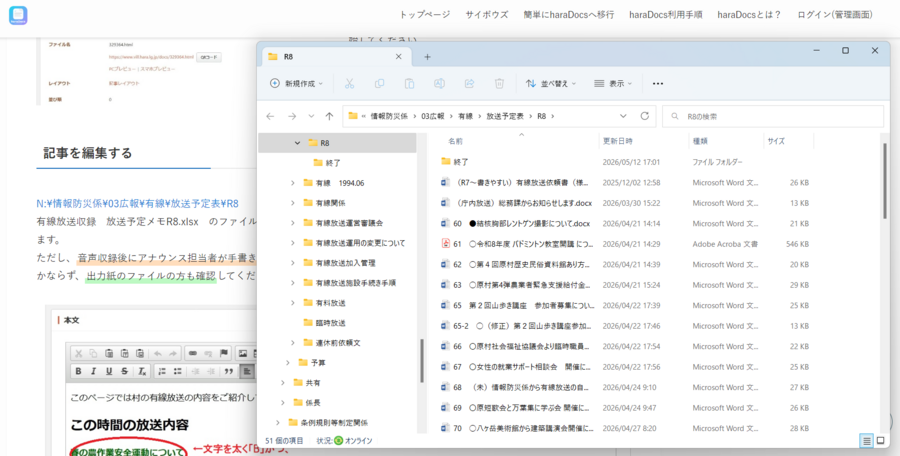This screenshot has width=900, height=456.
Task: Open the recent locations chevron beside forward arrow
Action: (x=311, y=116)
